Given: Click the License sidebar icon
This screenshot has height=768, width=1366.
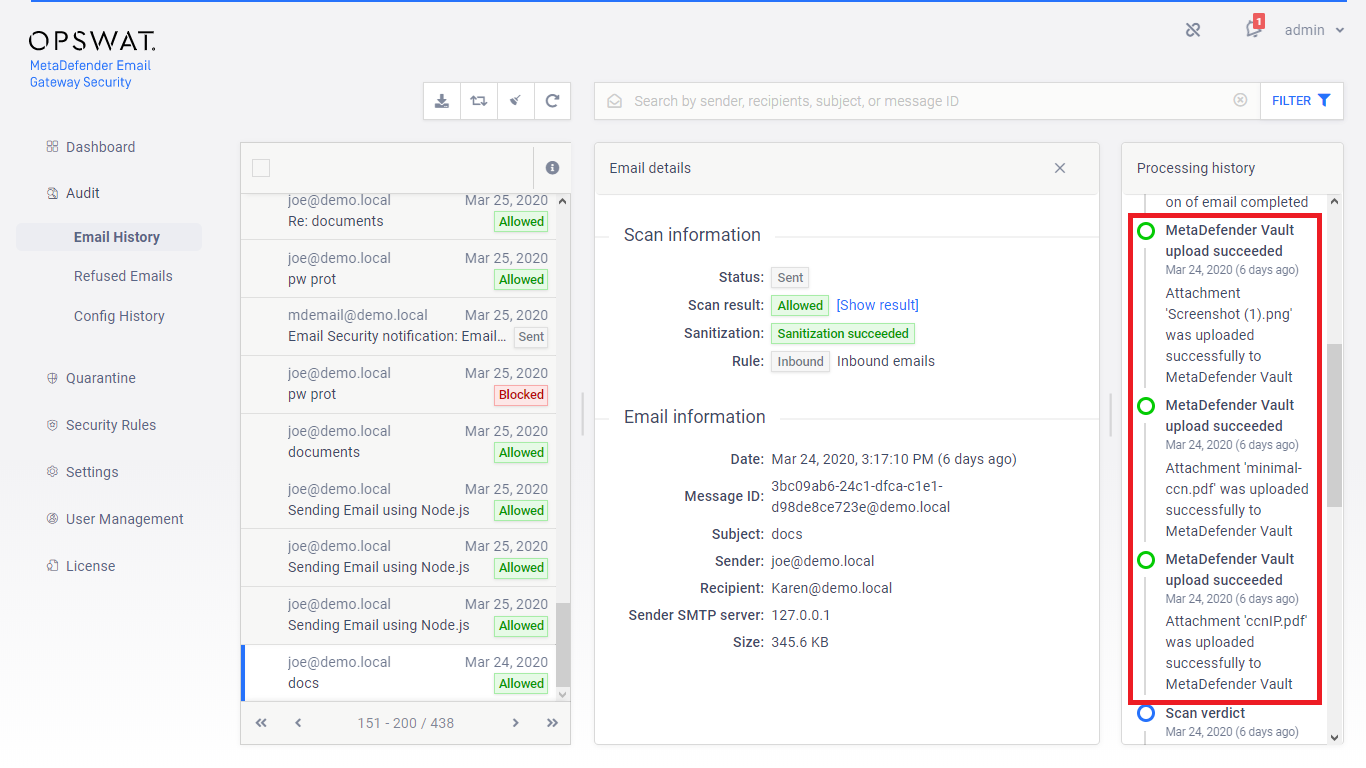Looking at the screenshot, I should coord(52,566).
